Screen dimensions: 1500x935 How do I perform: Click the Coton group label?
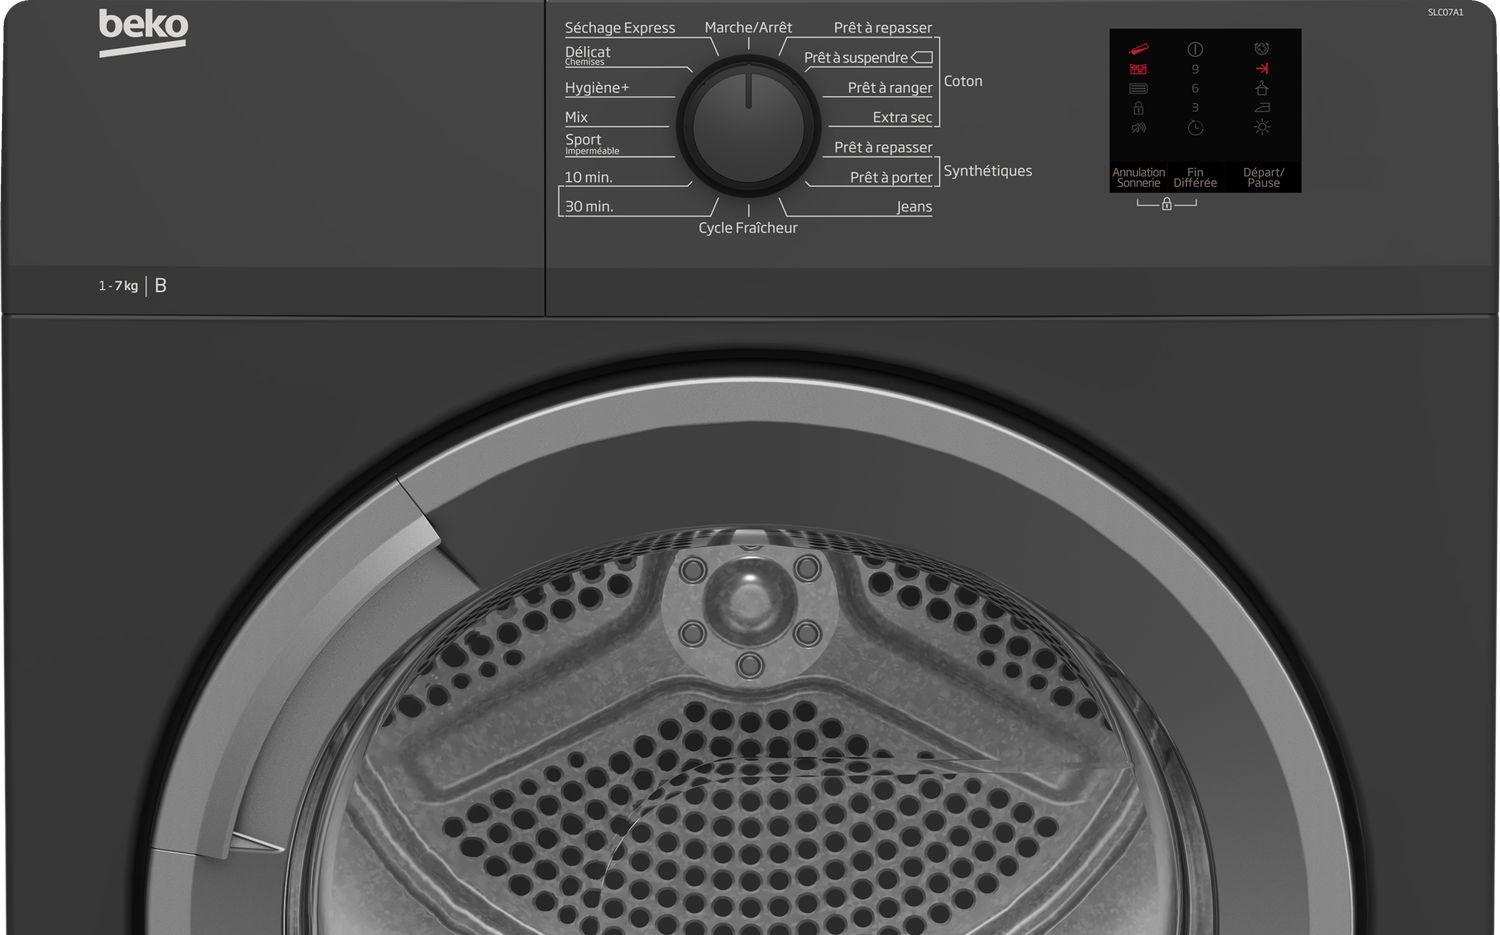point(963,81)
